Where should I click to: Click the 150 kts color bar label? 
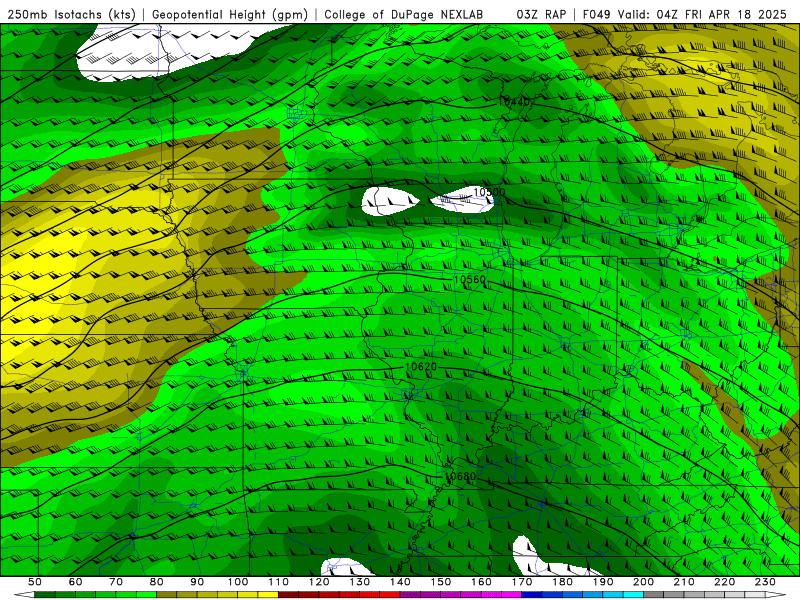pyautogui.click(x=441, y=582)
